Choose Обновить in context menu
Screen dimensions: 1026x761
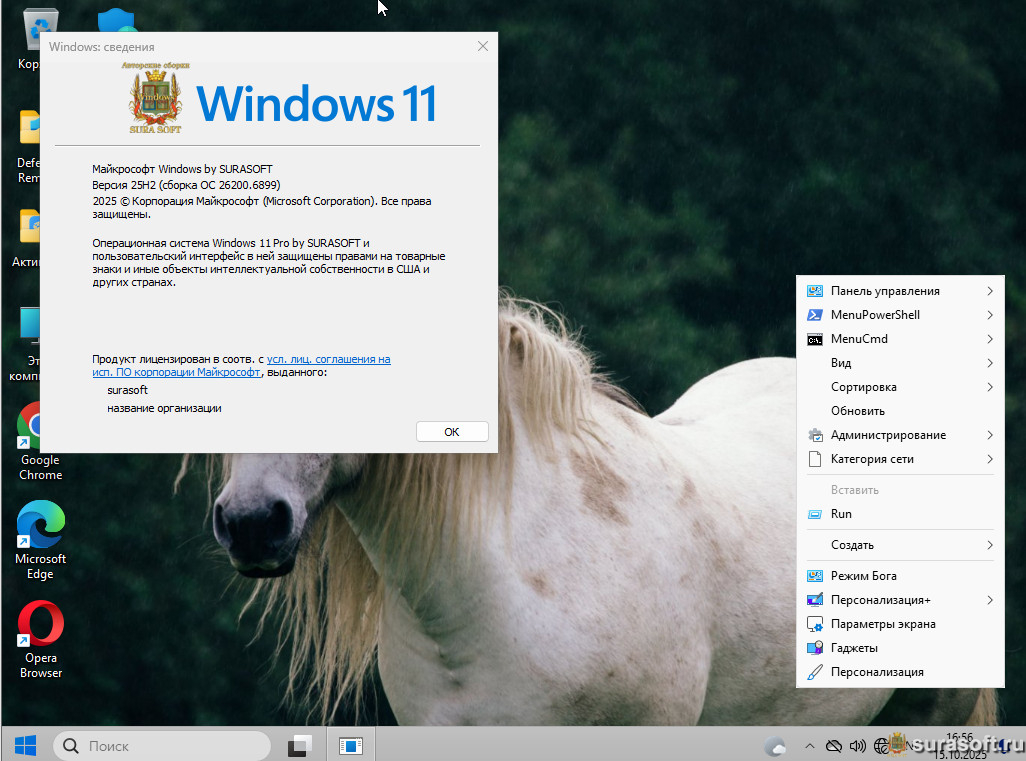(x=857, y=411)
